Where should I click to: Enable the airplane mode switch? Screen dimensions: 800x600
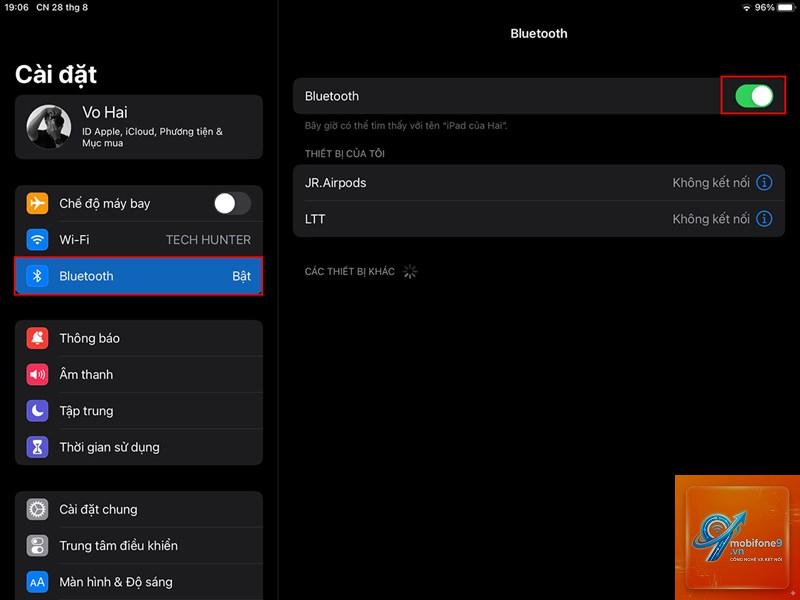pos(232,204)
